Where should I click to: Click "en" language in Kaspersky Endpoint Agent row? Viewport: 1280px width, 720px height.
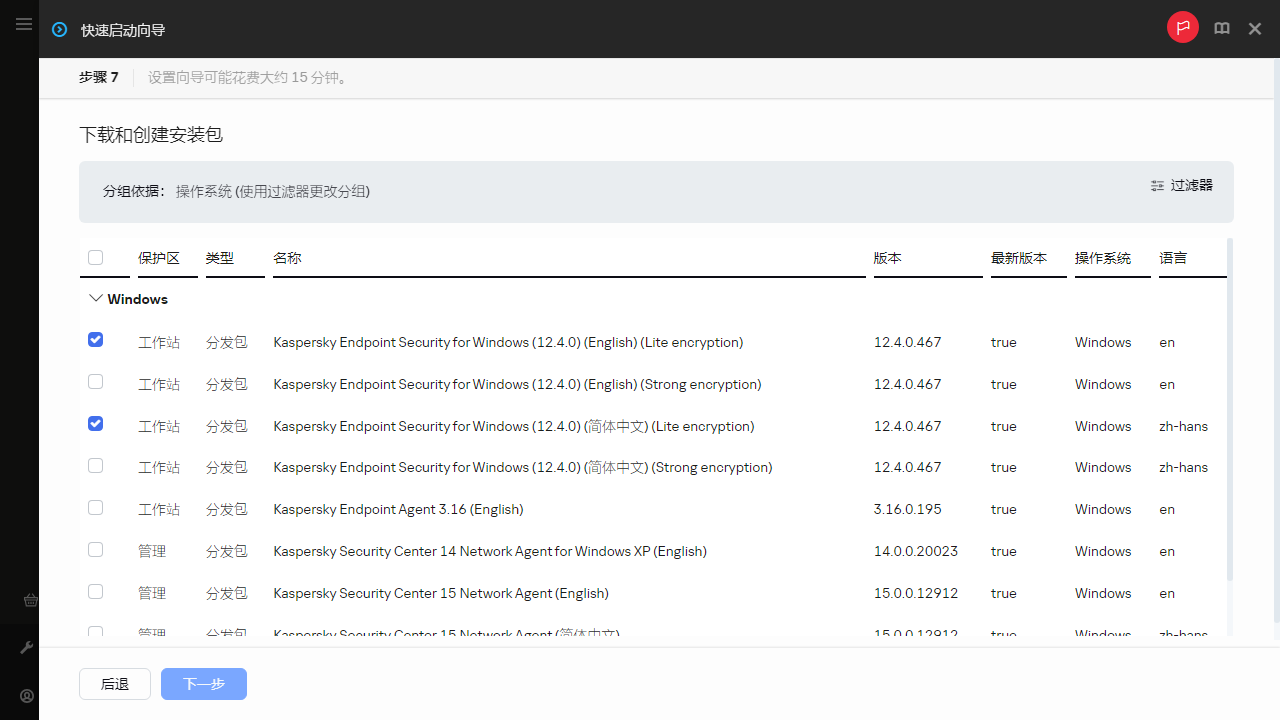pyautogui.click(x=1167, y=509)
